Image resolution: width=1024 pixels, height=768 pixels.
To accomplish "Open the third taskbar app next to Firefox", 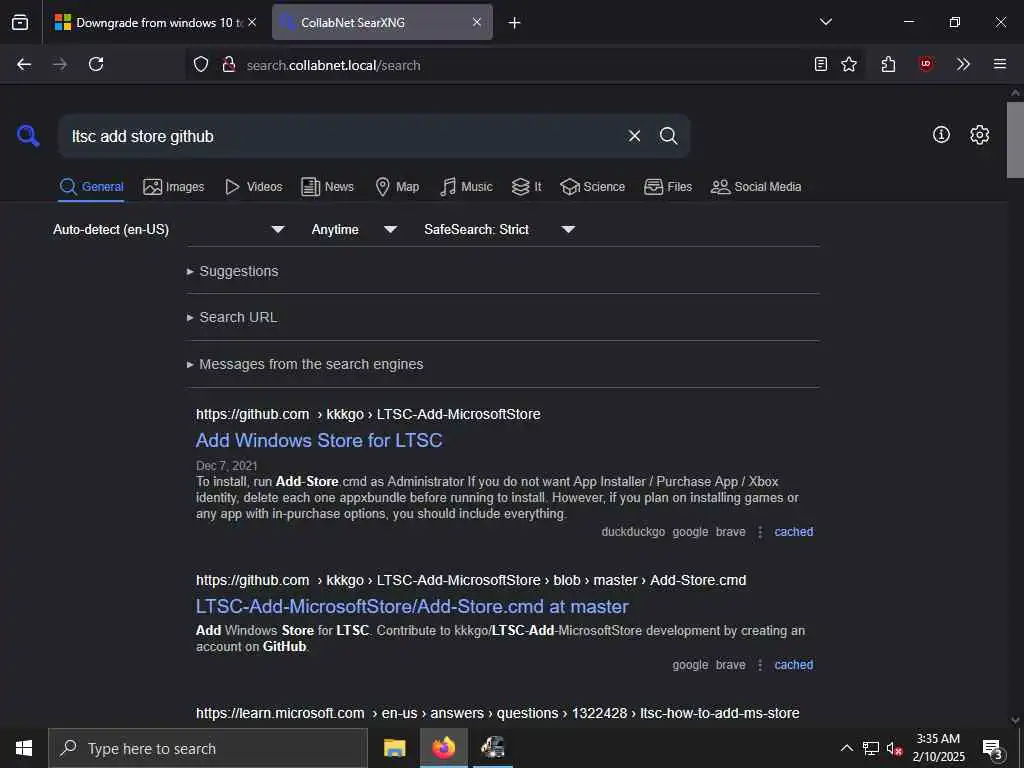I will click(493, 748).
